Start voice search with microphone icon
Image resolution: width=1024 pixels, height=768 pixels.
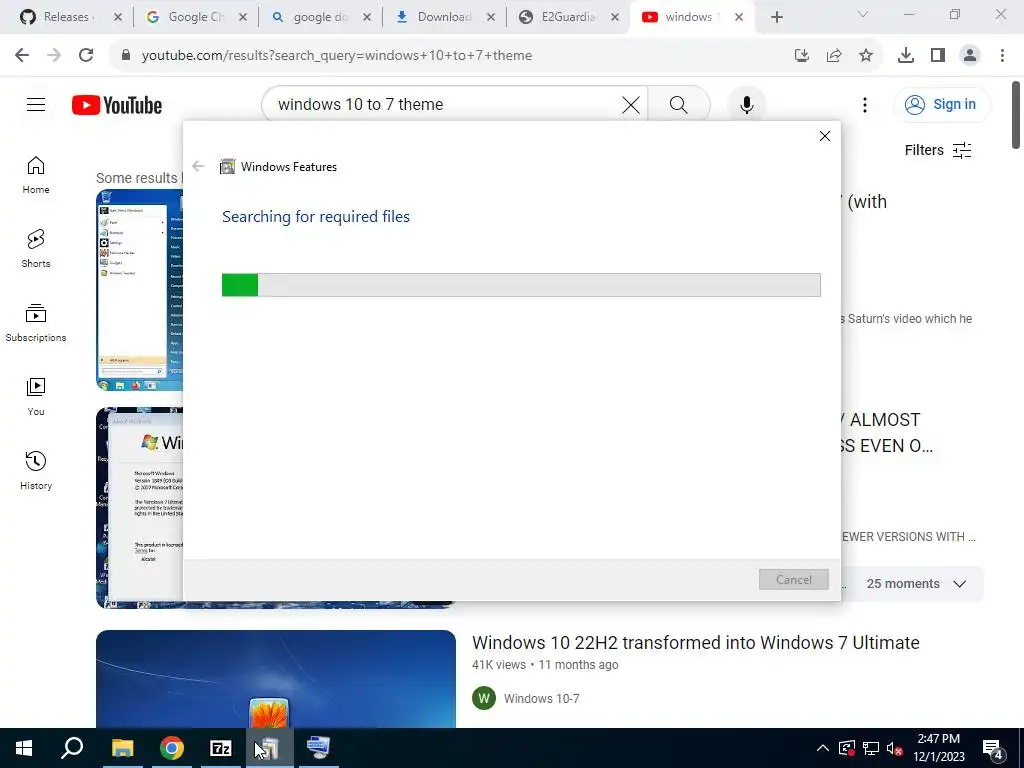coord(746,104)
